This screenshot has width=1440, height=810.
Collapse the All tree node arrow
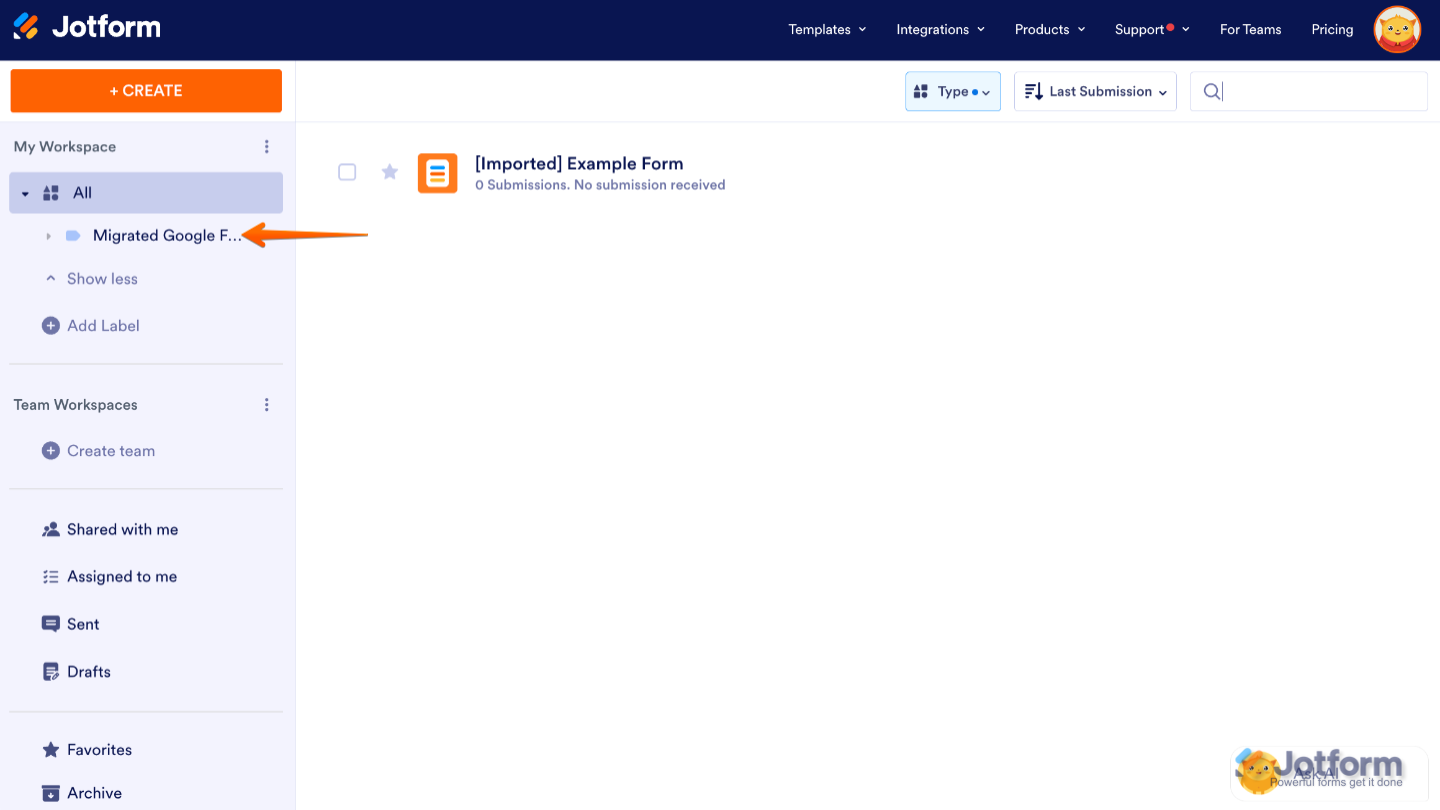26,194
